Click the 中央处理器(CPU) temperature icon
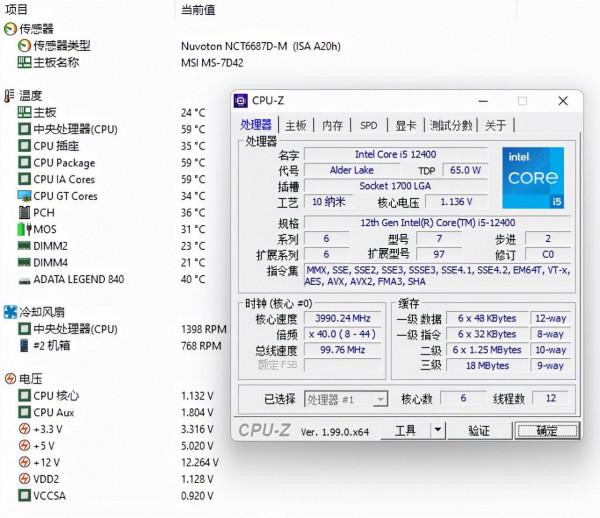The height and width of the screenshot is (518, 600). tap(24, 129)
